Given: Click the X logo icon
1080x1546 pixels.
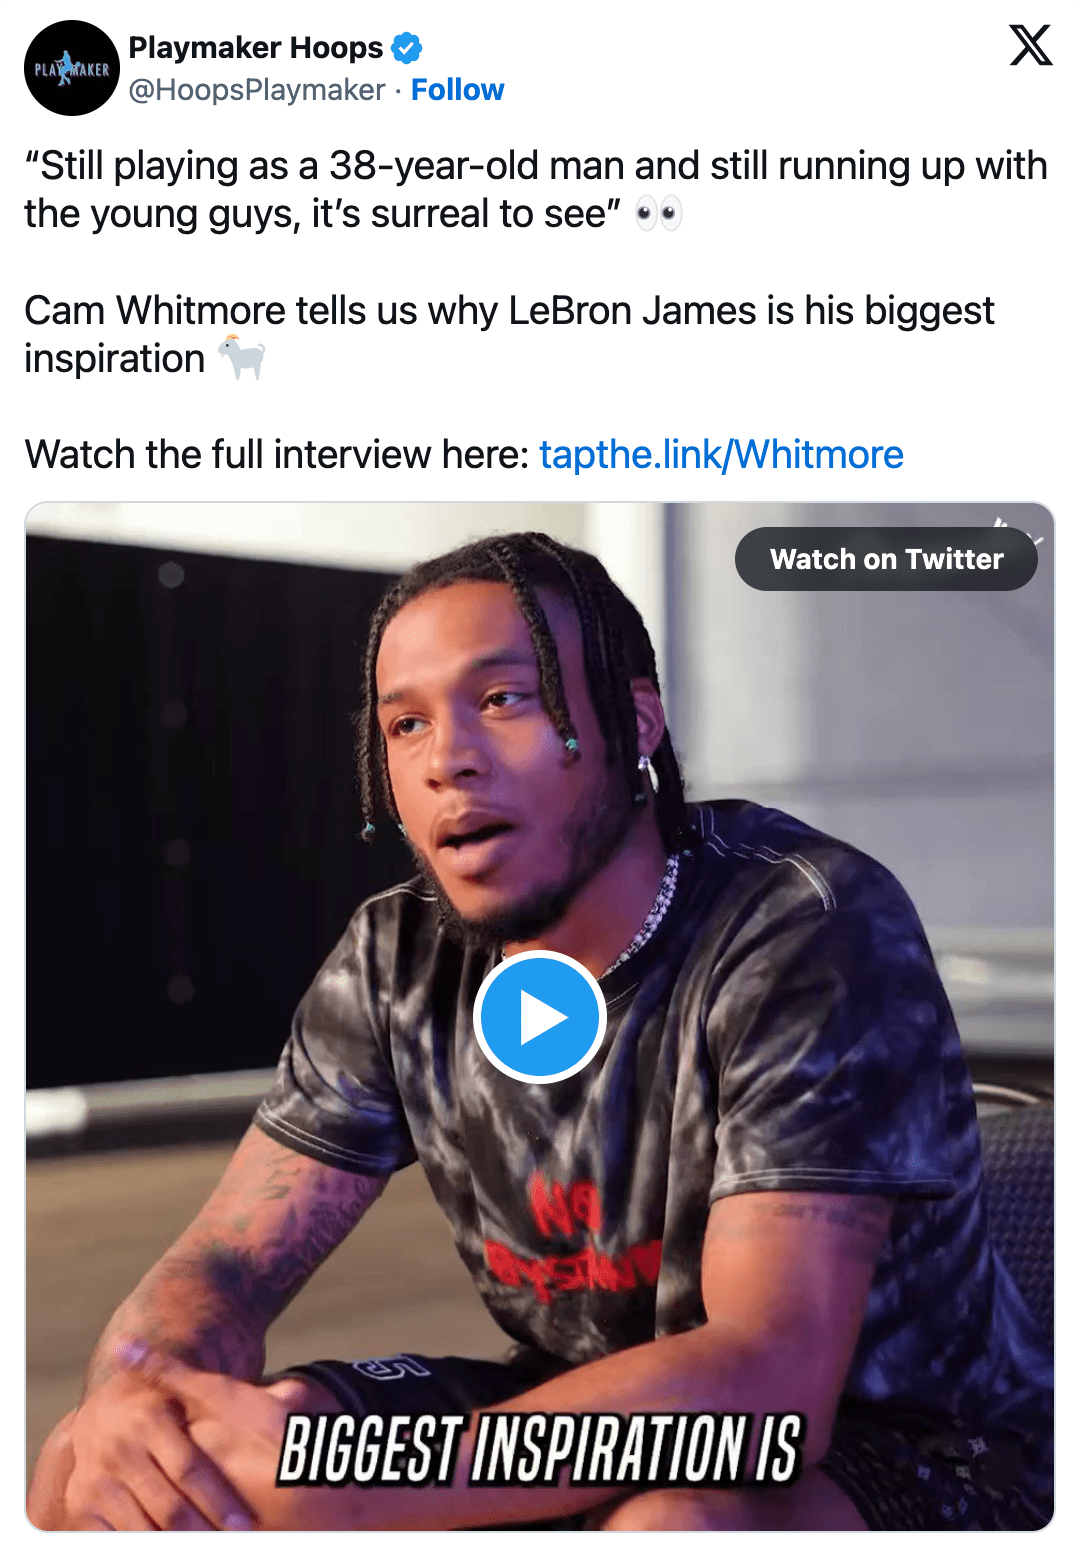Looking at the screenshot, I should (x=1030, y=45).
